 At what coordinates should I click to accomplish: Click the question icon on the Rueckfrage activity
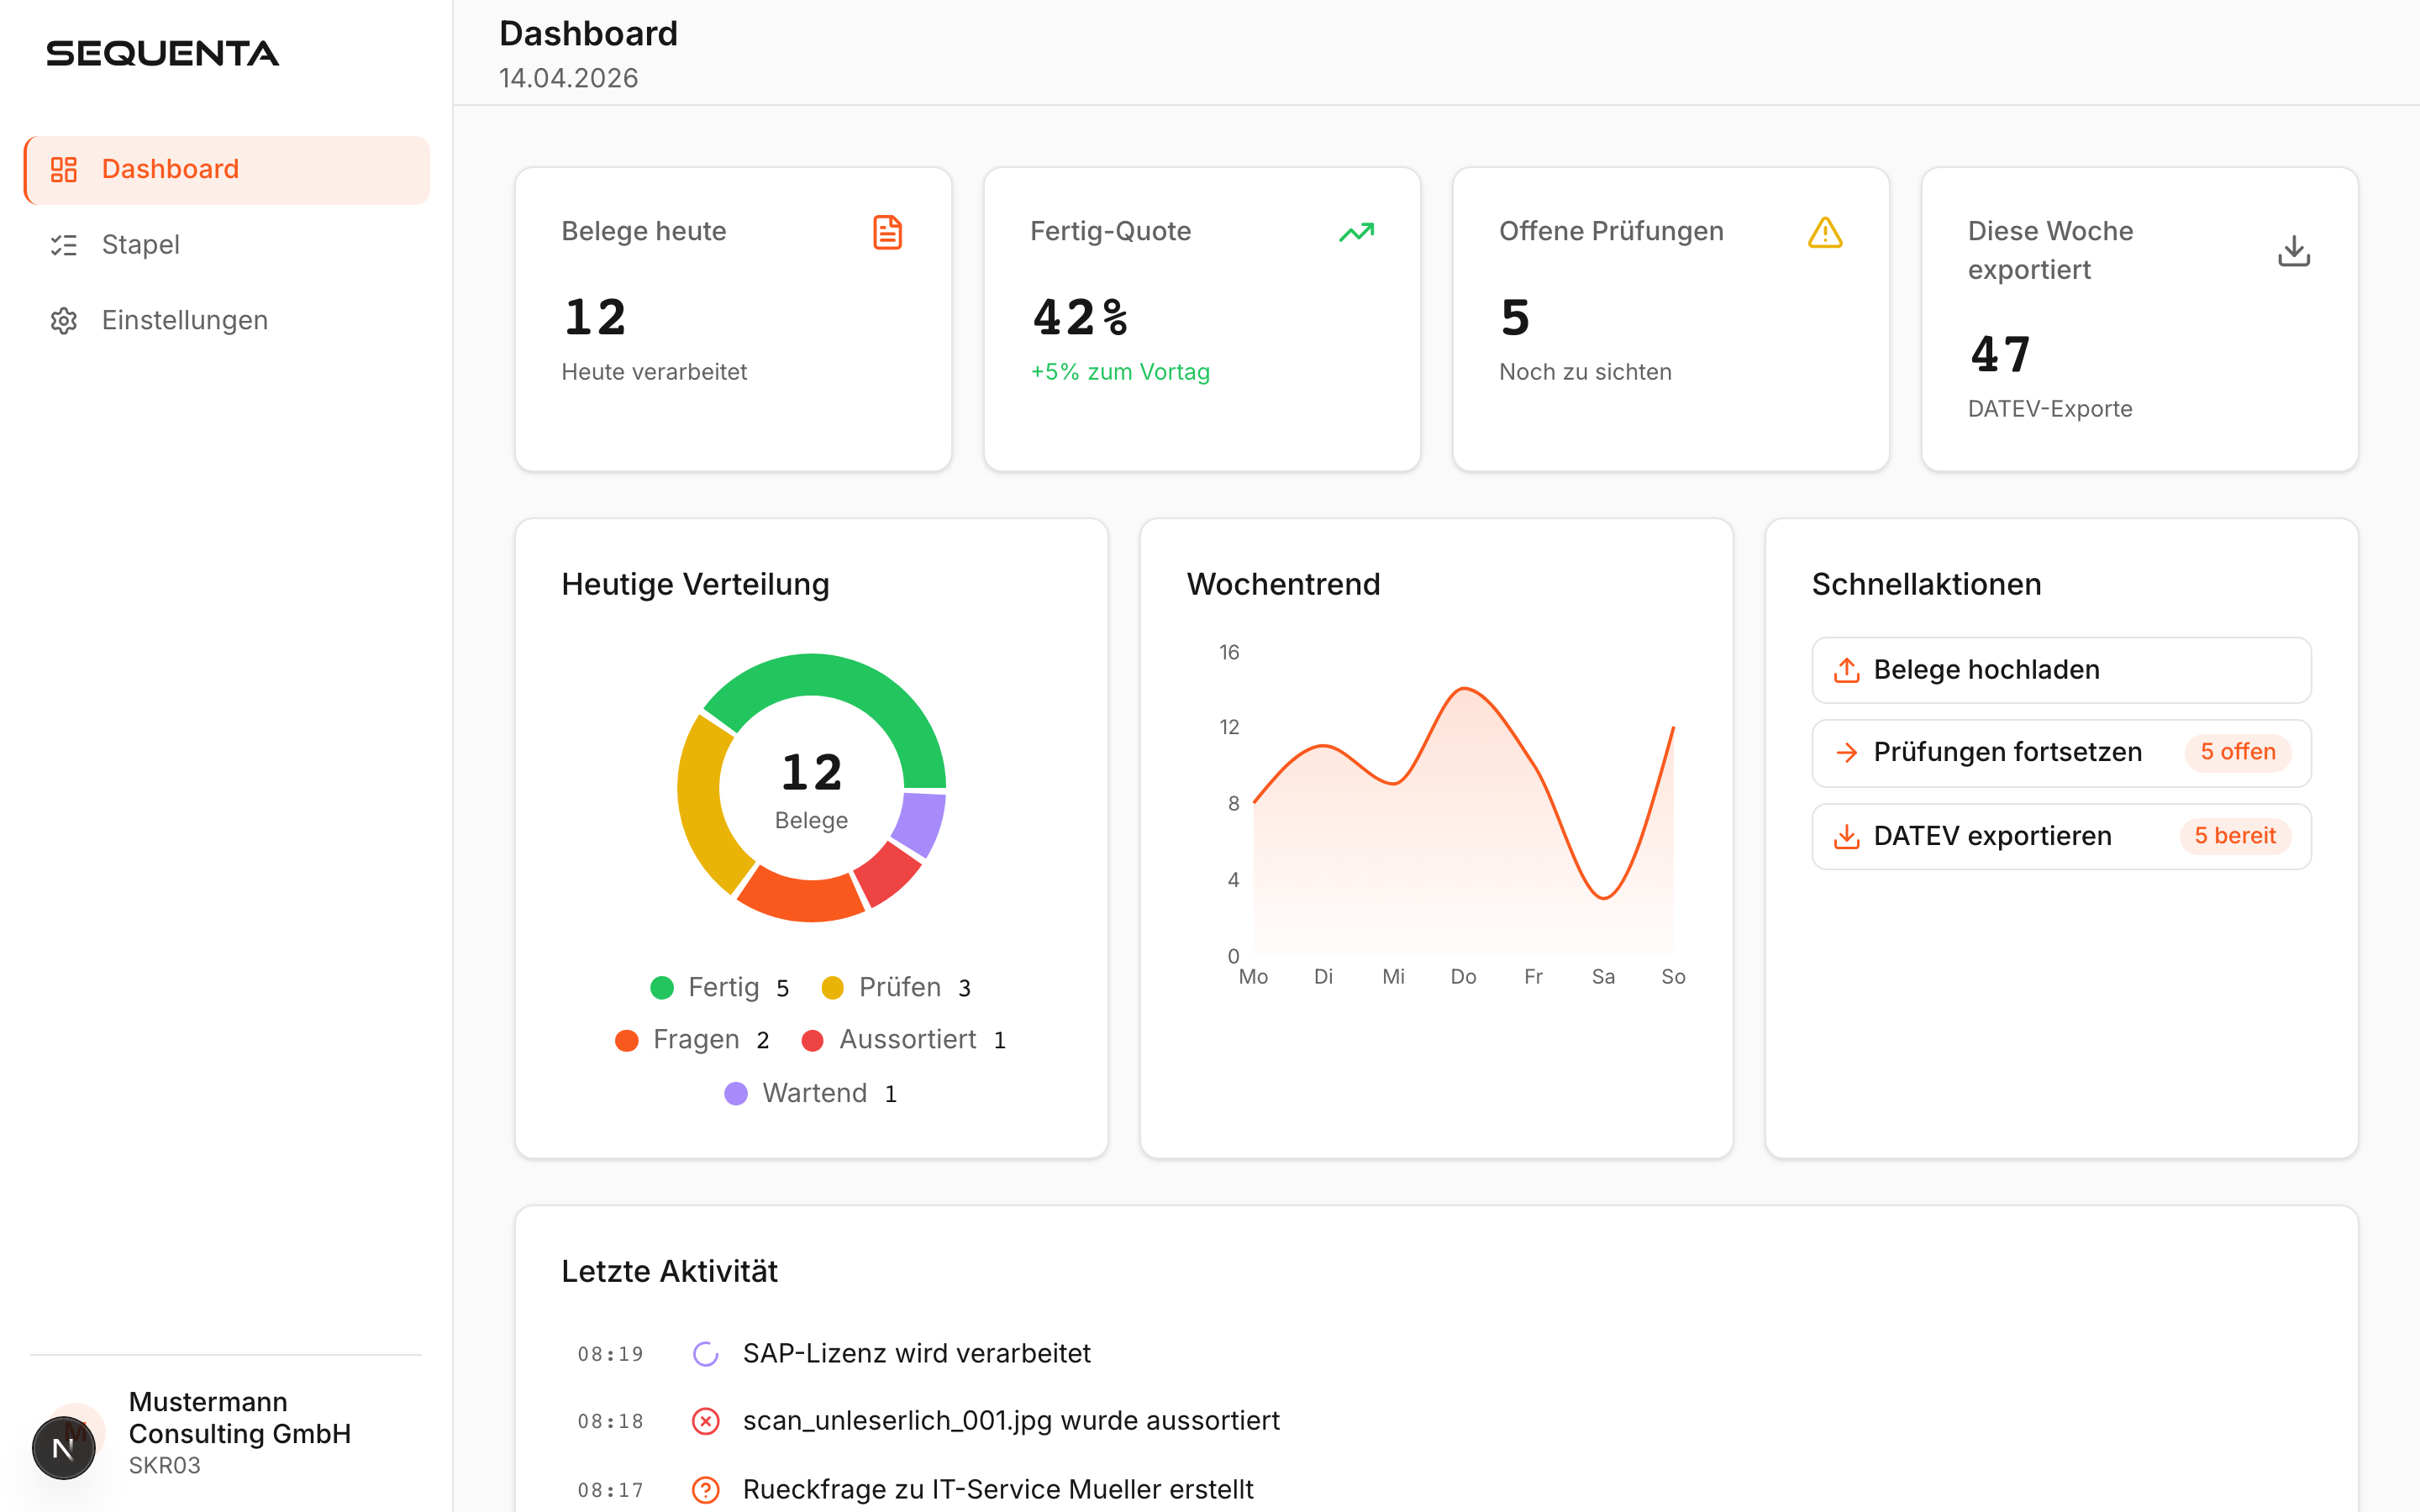[x=706, y=1489]
